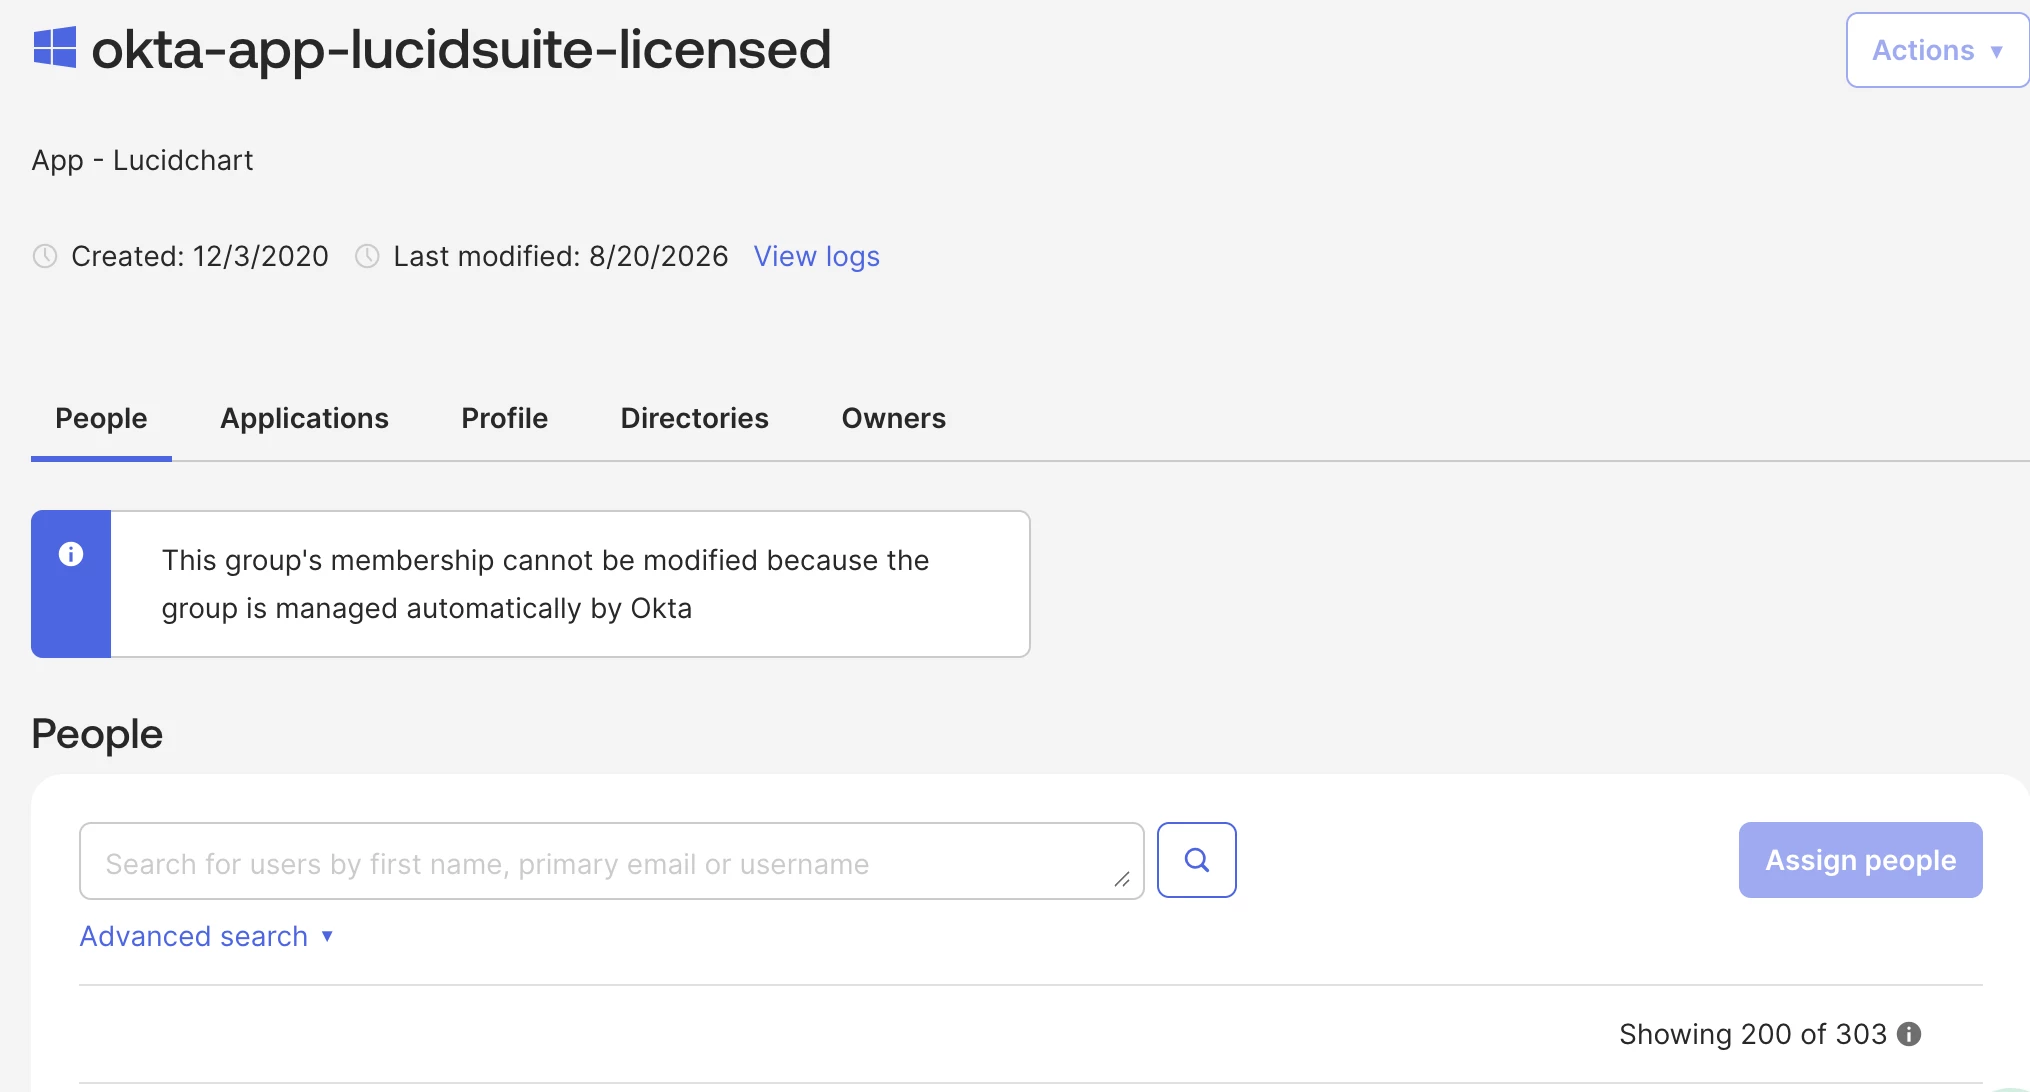
Task: Go to the Directories tab
Action: point(694,418)
